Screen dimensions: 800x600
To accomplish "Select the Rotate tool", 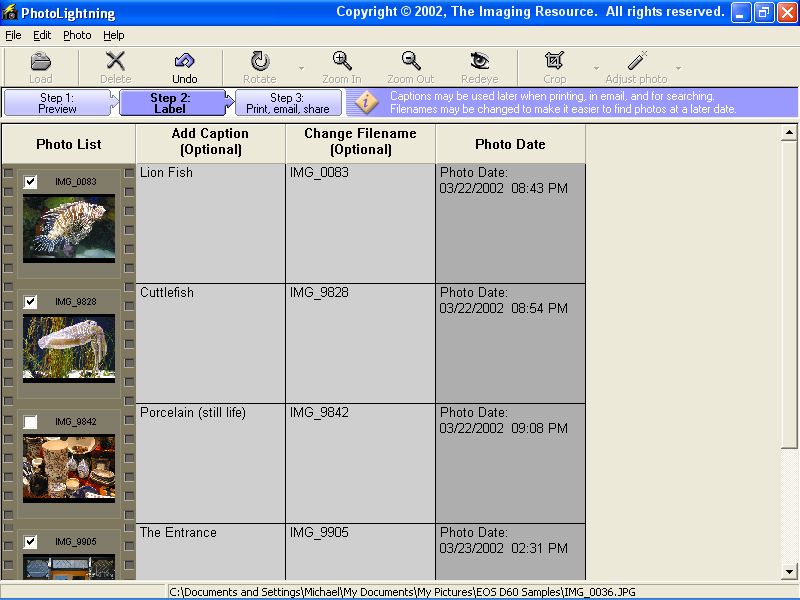I will pyautogui.click(x=260, y=62).
